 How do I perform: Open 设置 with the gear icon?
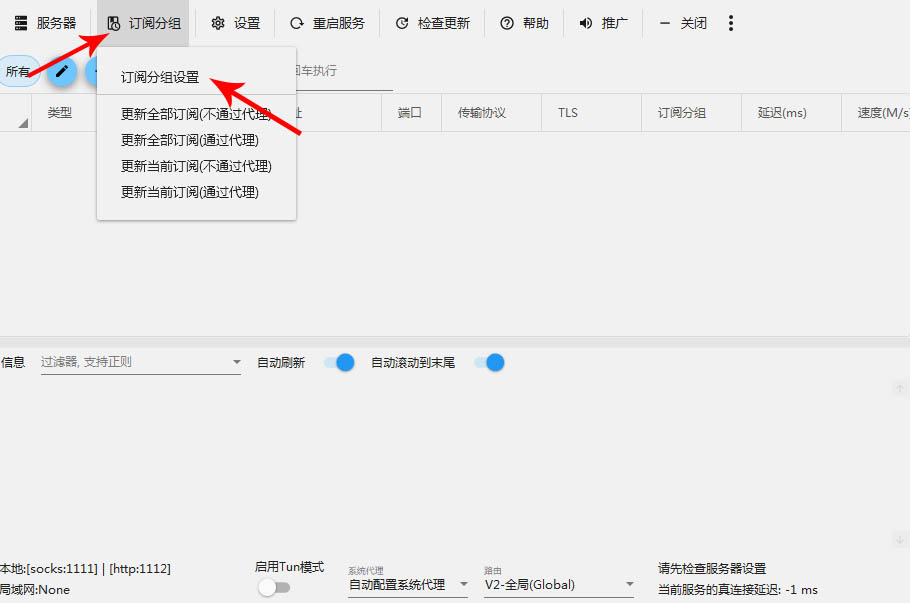point(218,23)
